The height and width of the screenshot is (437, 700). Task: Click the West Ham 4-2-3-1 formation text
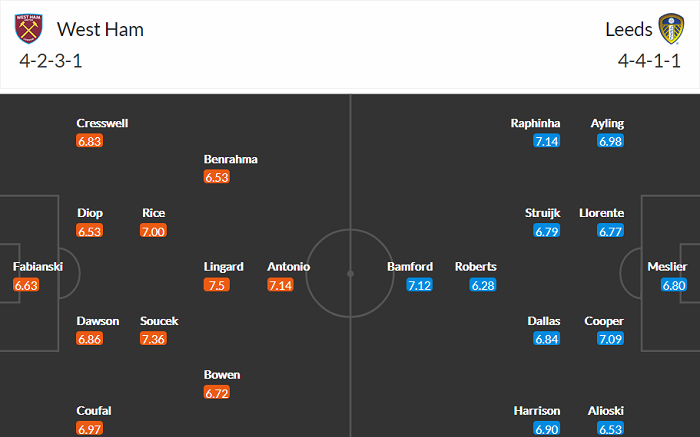point(48,60)
